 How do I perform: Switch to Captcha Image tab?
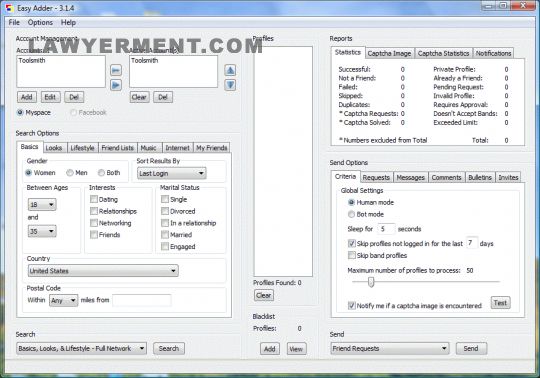coord(390,53)
